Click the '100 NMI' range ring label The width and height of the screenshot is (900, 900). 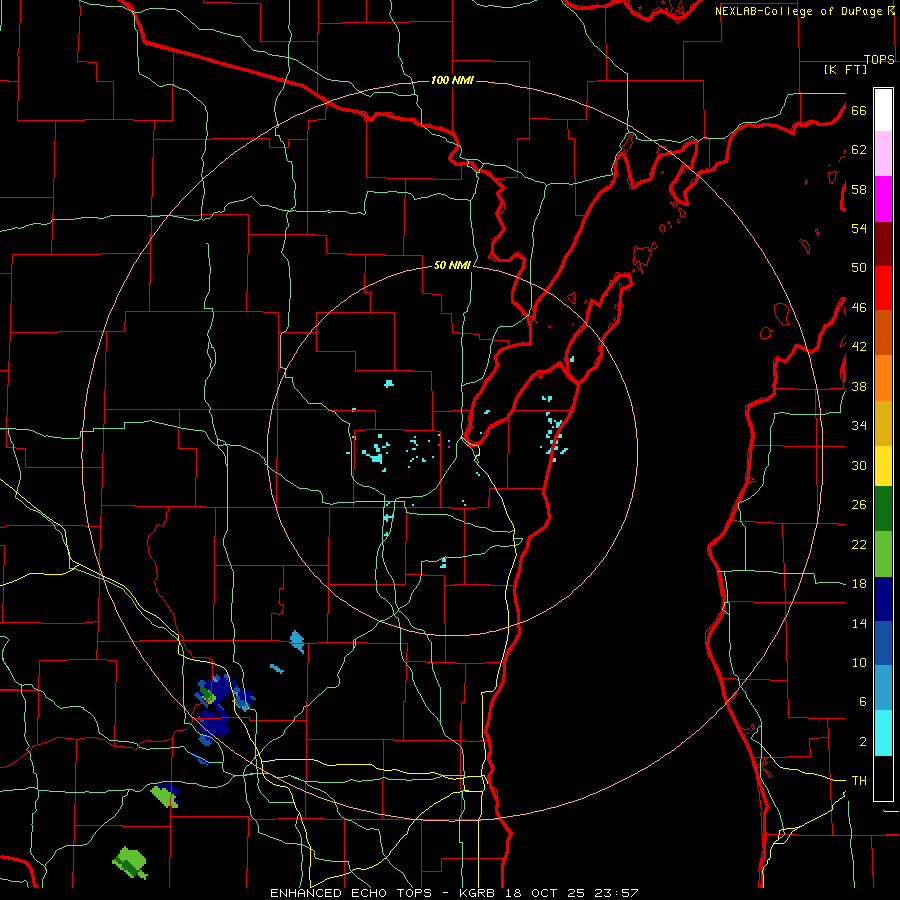coord(452,80)
